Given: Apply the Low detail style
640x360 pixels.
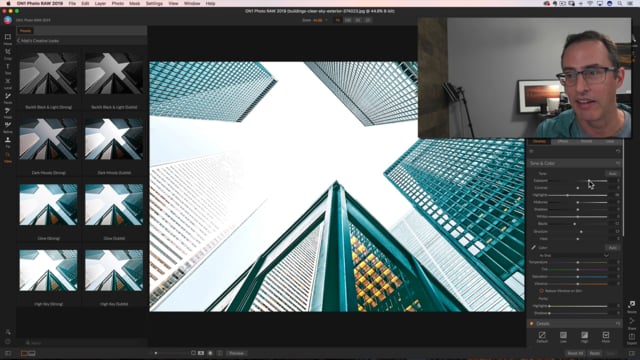Looking at the screenshot, I should tap(563, 337).
